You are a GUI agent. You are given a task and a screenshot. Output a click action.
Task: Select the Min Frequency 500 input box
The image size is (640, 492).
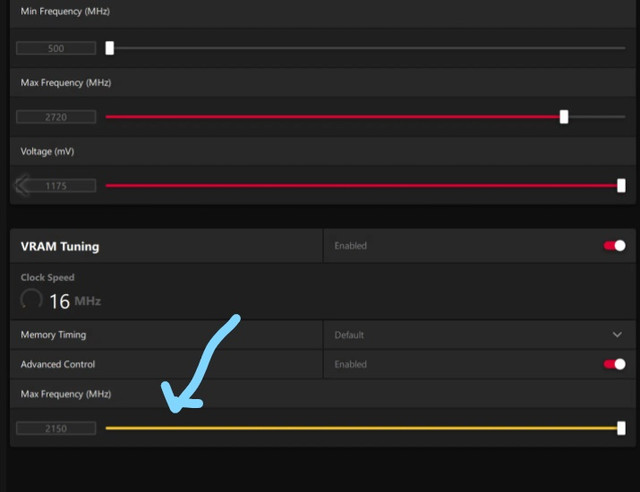56,48
